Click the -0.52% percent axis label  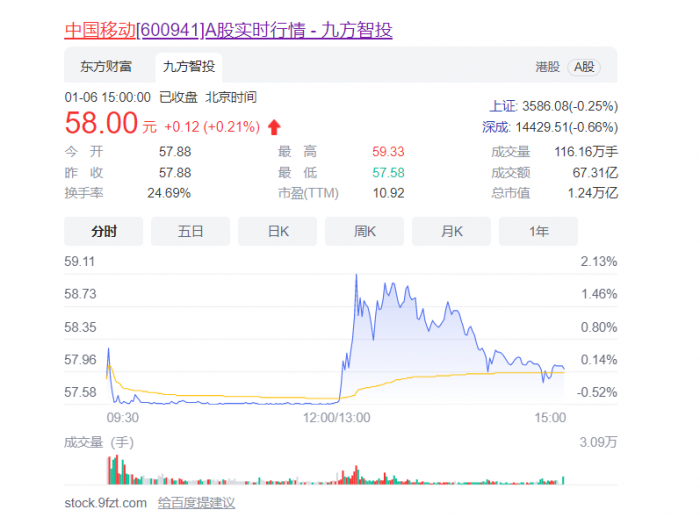coord(597,392)
